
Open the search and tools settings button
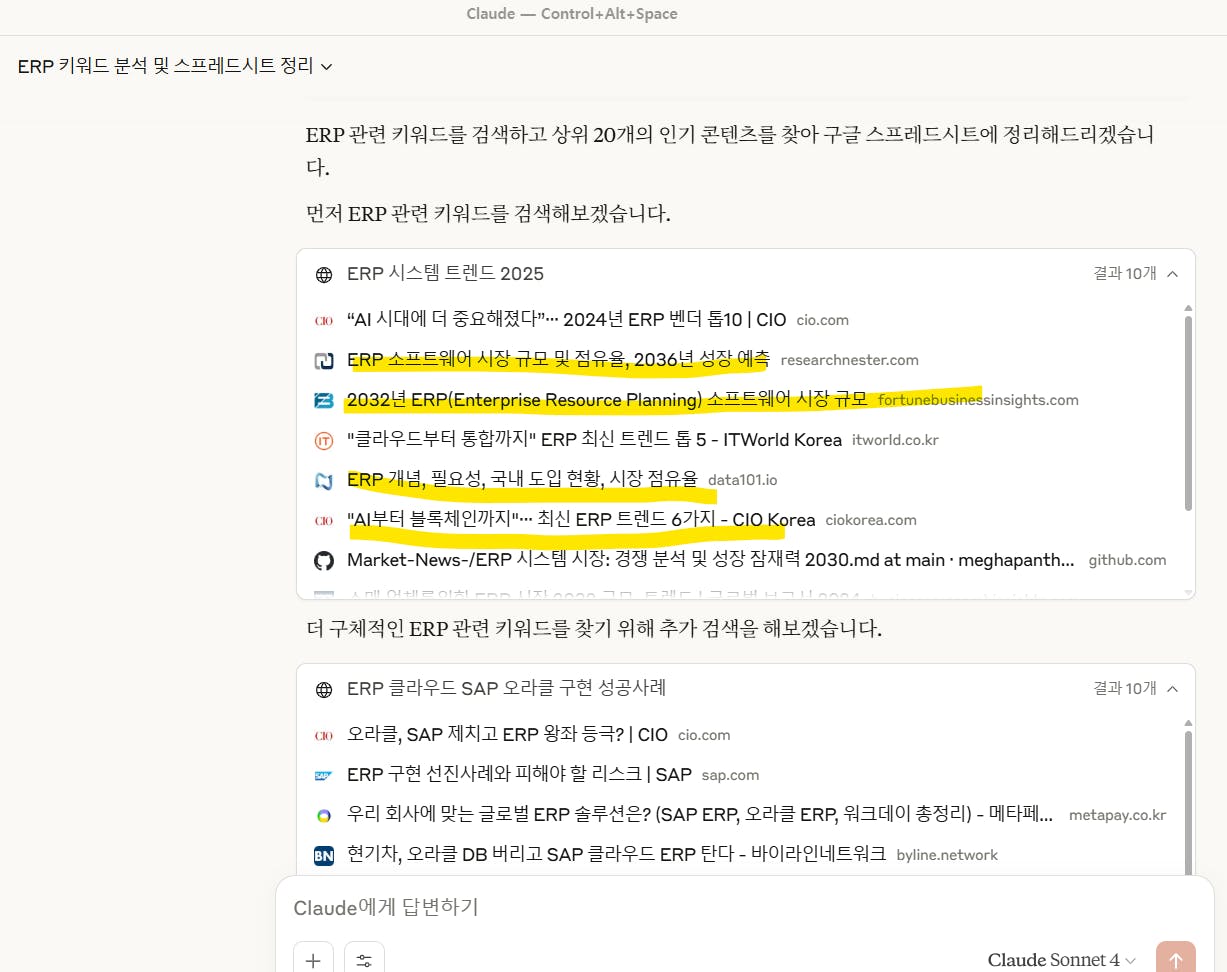pos(364,959)
